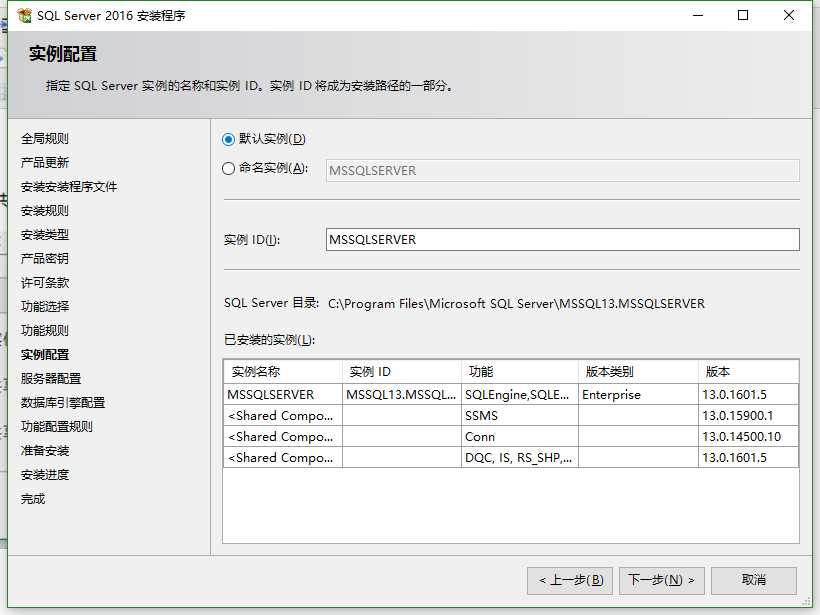Open 产品密钥 step in sidebar
This screenshot has width=820, height=615.
click(x=45, y=259)
